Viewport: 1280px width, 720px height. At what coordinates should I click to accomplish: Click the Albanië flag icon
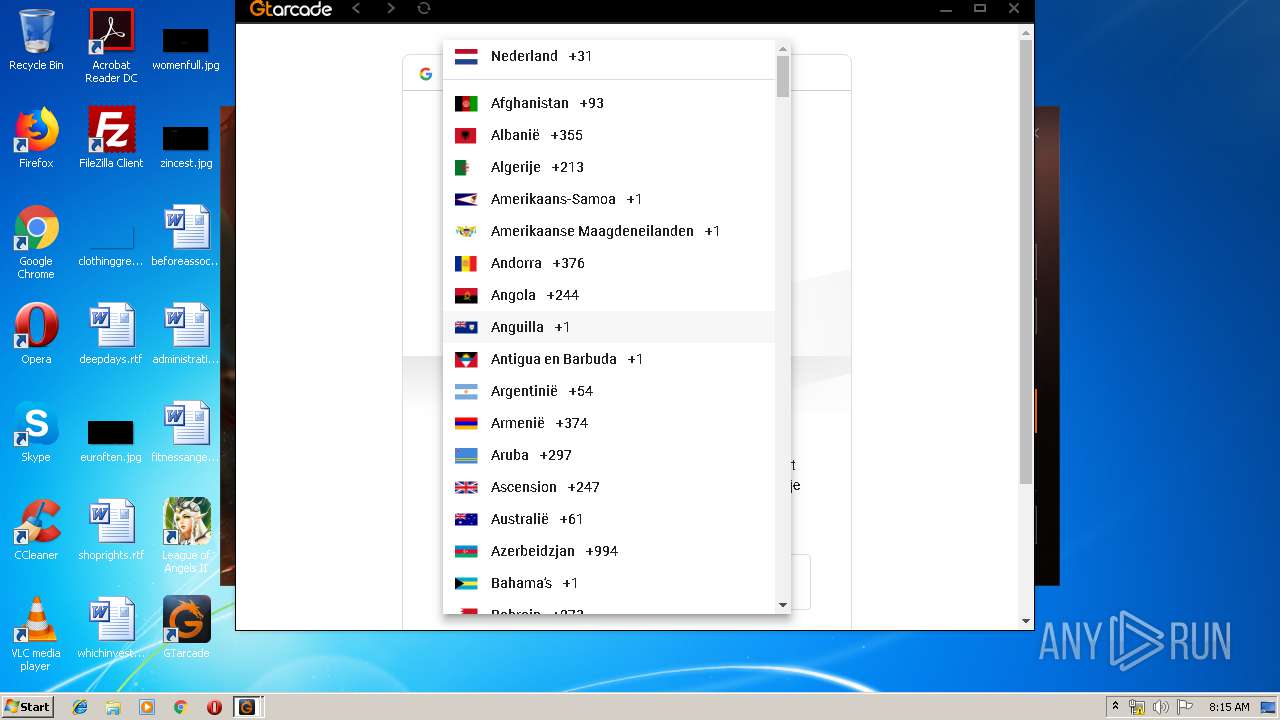tap(466, 136)
